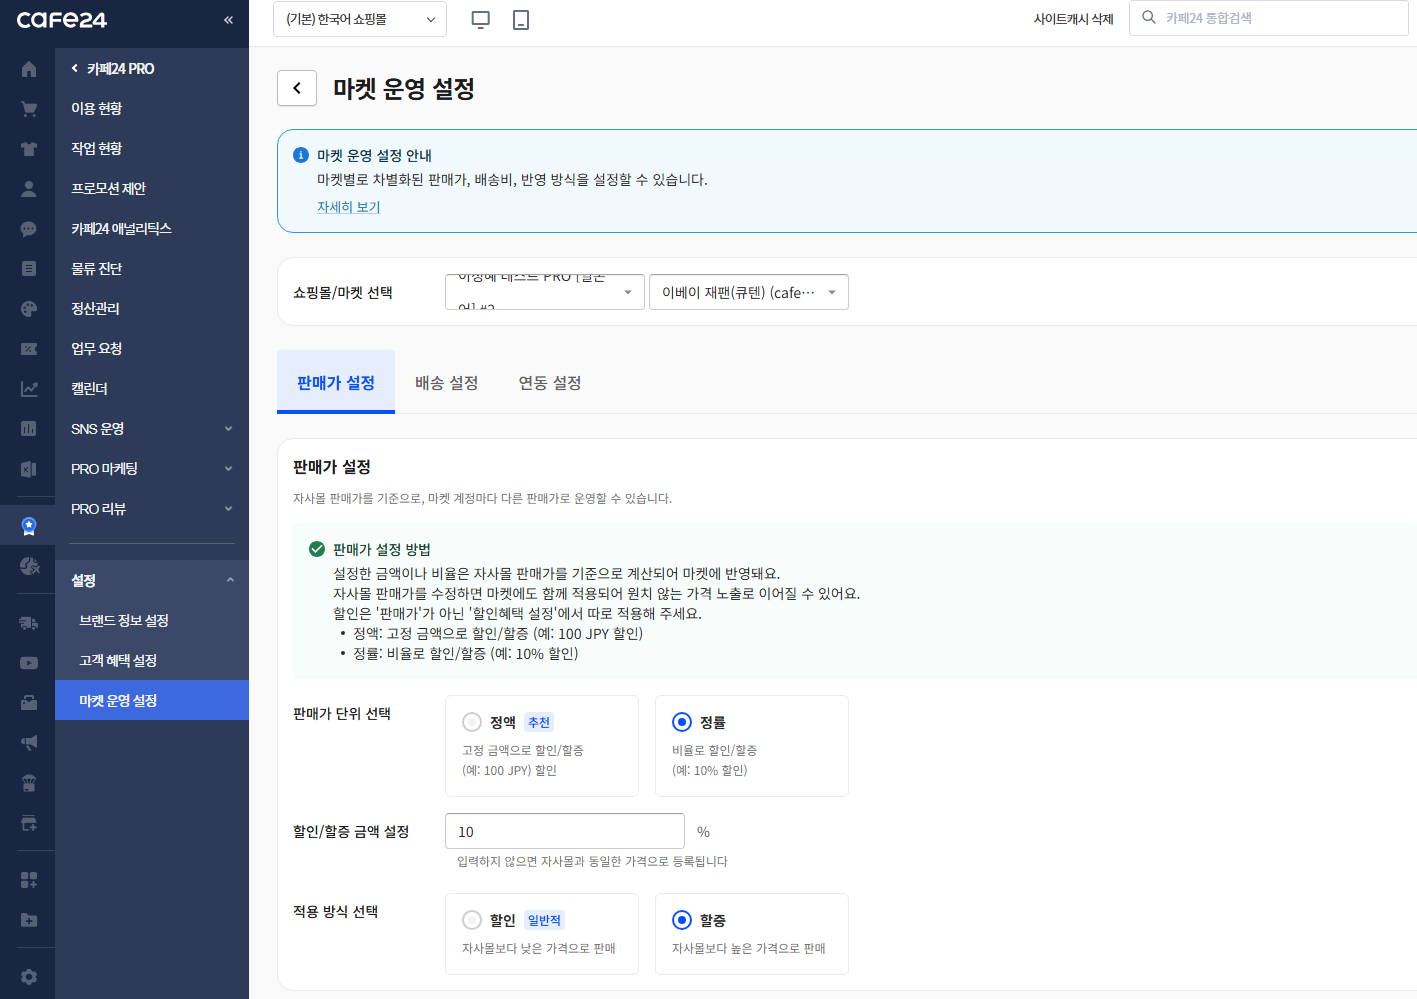Click the back arrow beside 마켓 운영 설정

click(x=297, y=88)
